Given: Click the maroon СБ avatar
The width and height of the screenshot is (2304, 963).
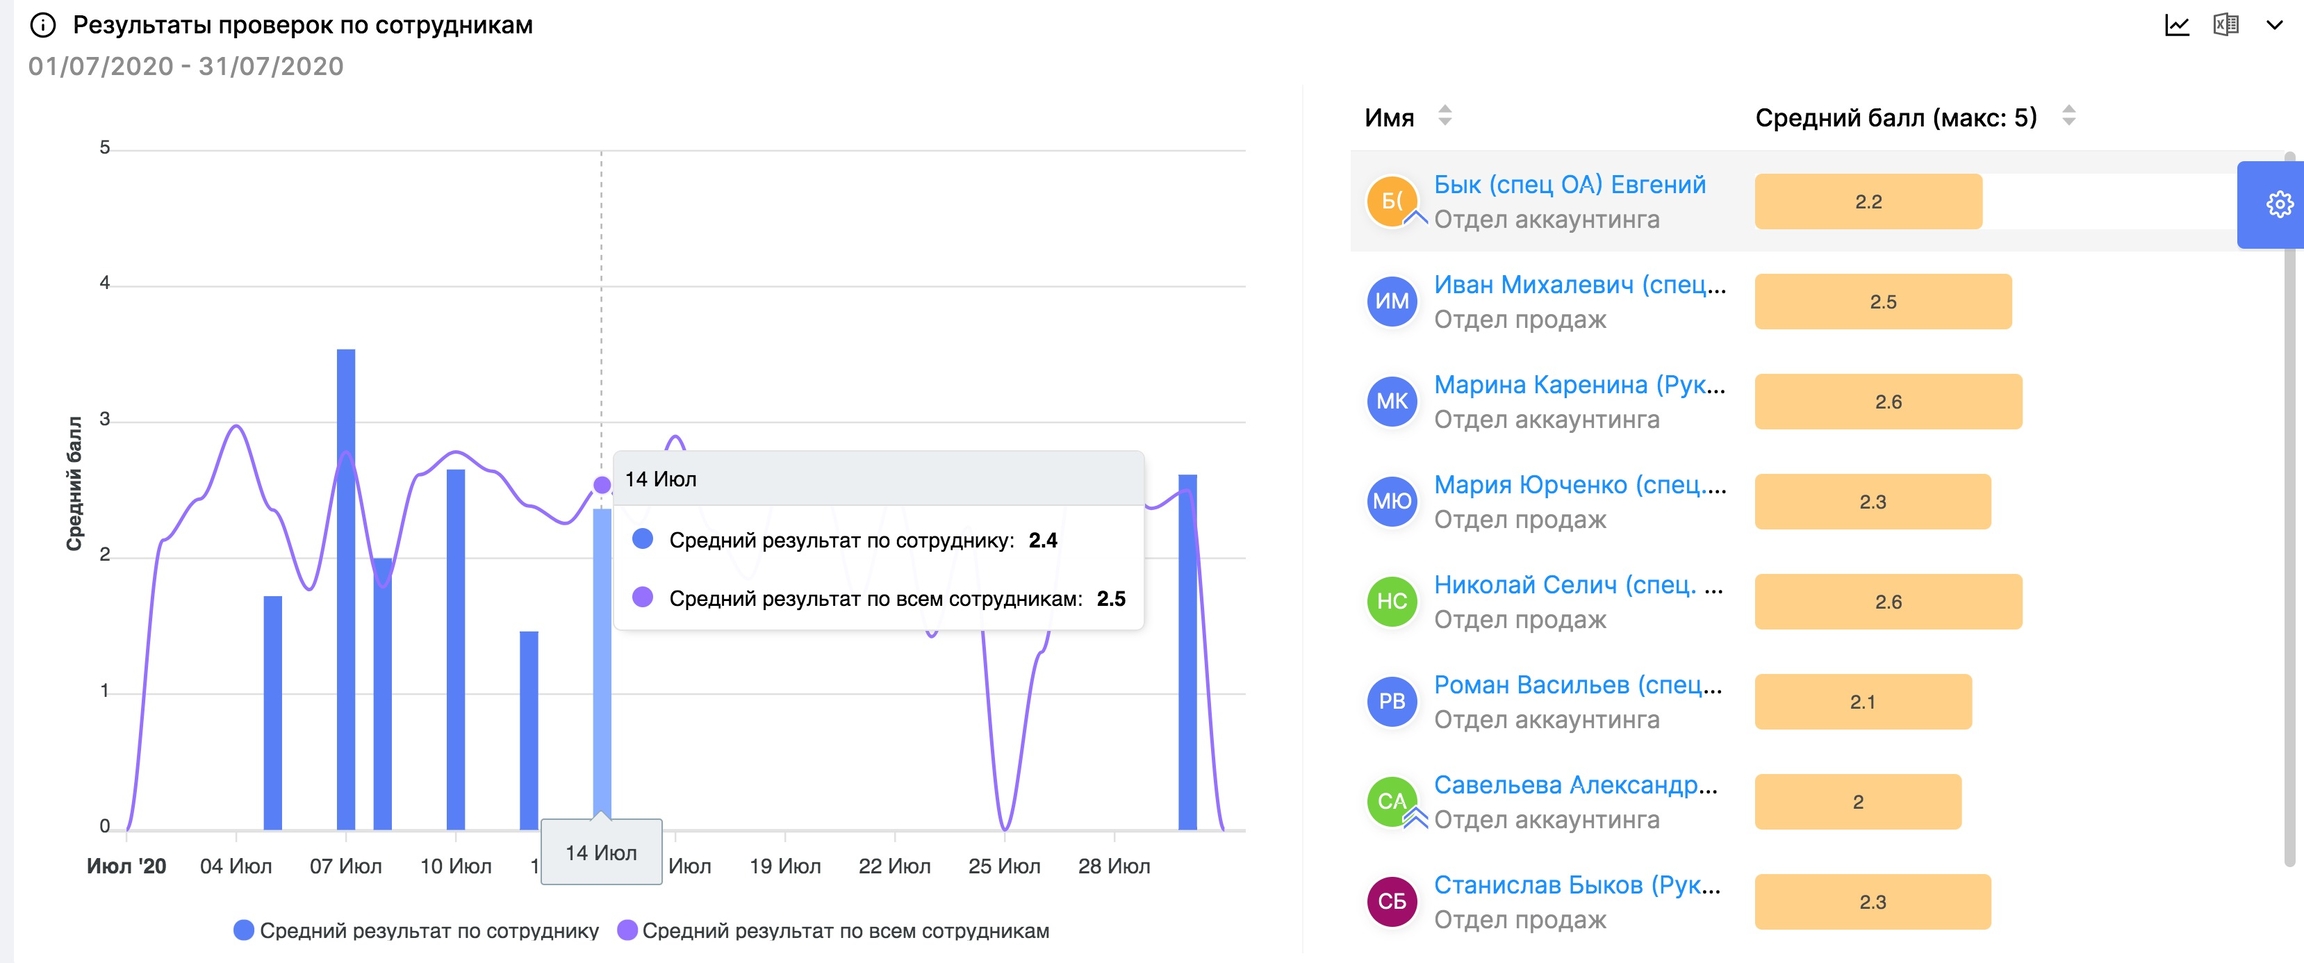Looking at the screenshot, I should [x=1391, y=901].
